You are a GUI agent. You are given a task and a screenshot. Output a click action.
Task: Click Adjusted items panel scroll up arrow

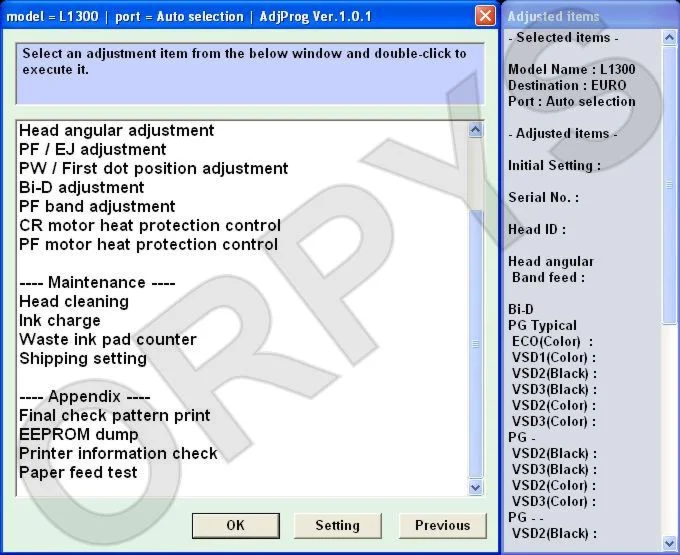pos(670,38)
